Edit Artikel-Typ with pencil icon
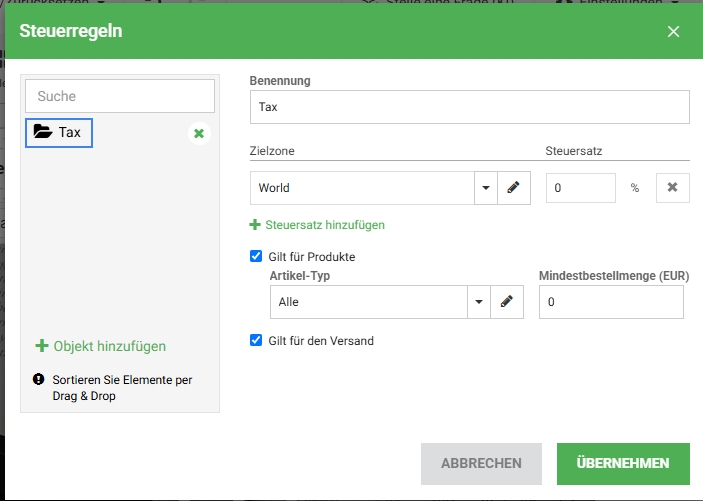 pyautogui.click(x=507, y=302)
